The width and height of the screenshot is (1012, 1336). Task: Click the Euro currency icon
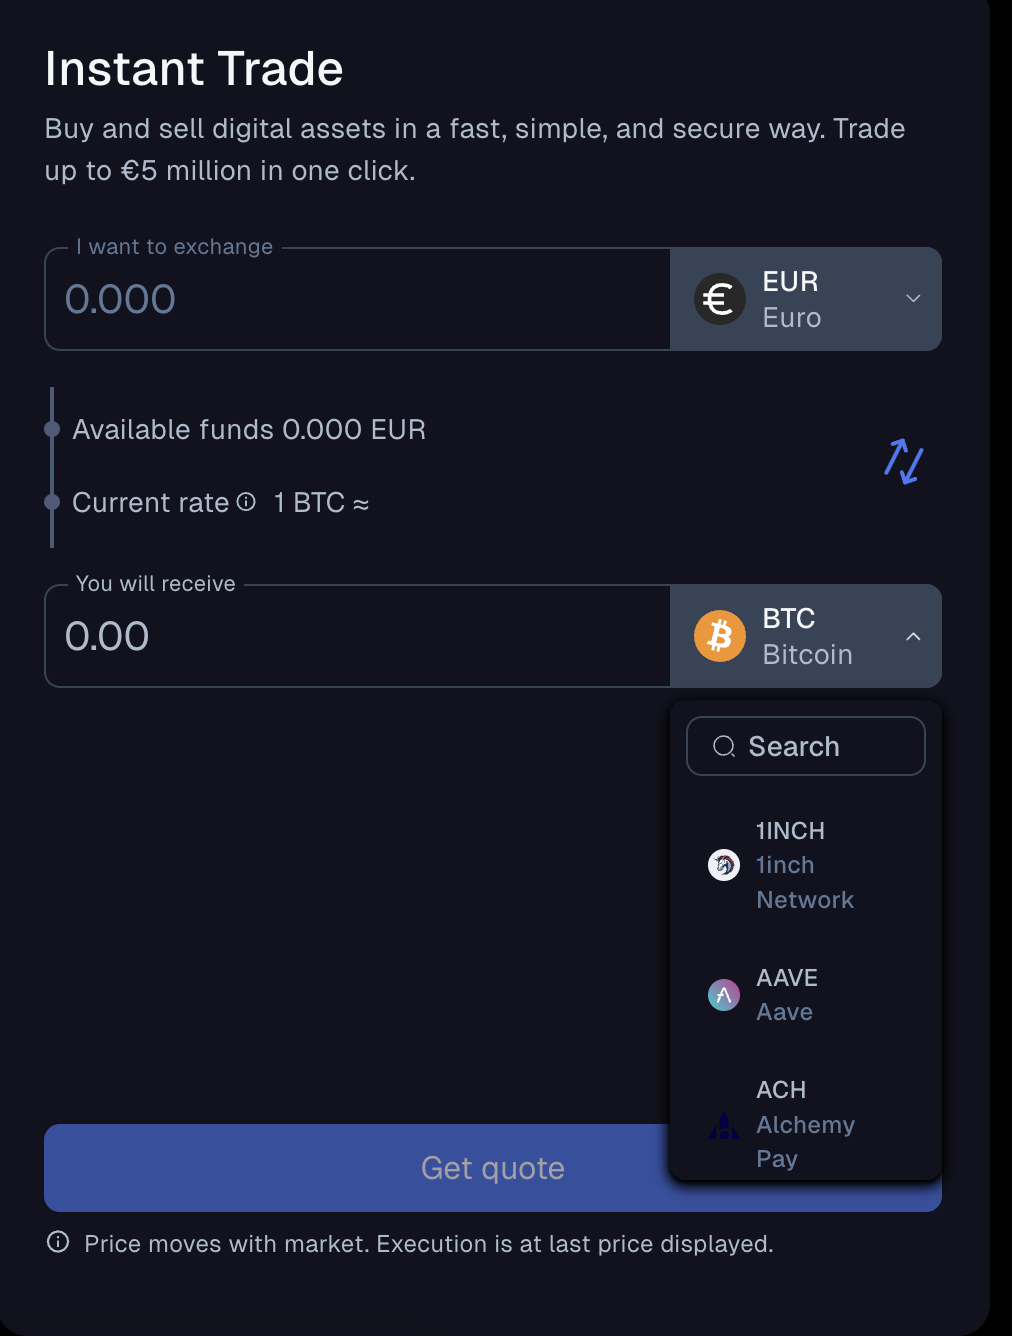click(719, 298)
